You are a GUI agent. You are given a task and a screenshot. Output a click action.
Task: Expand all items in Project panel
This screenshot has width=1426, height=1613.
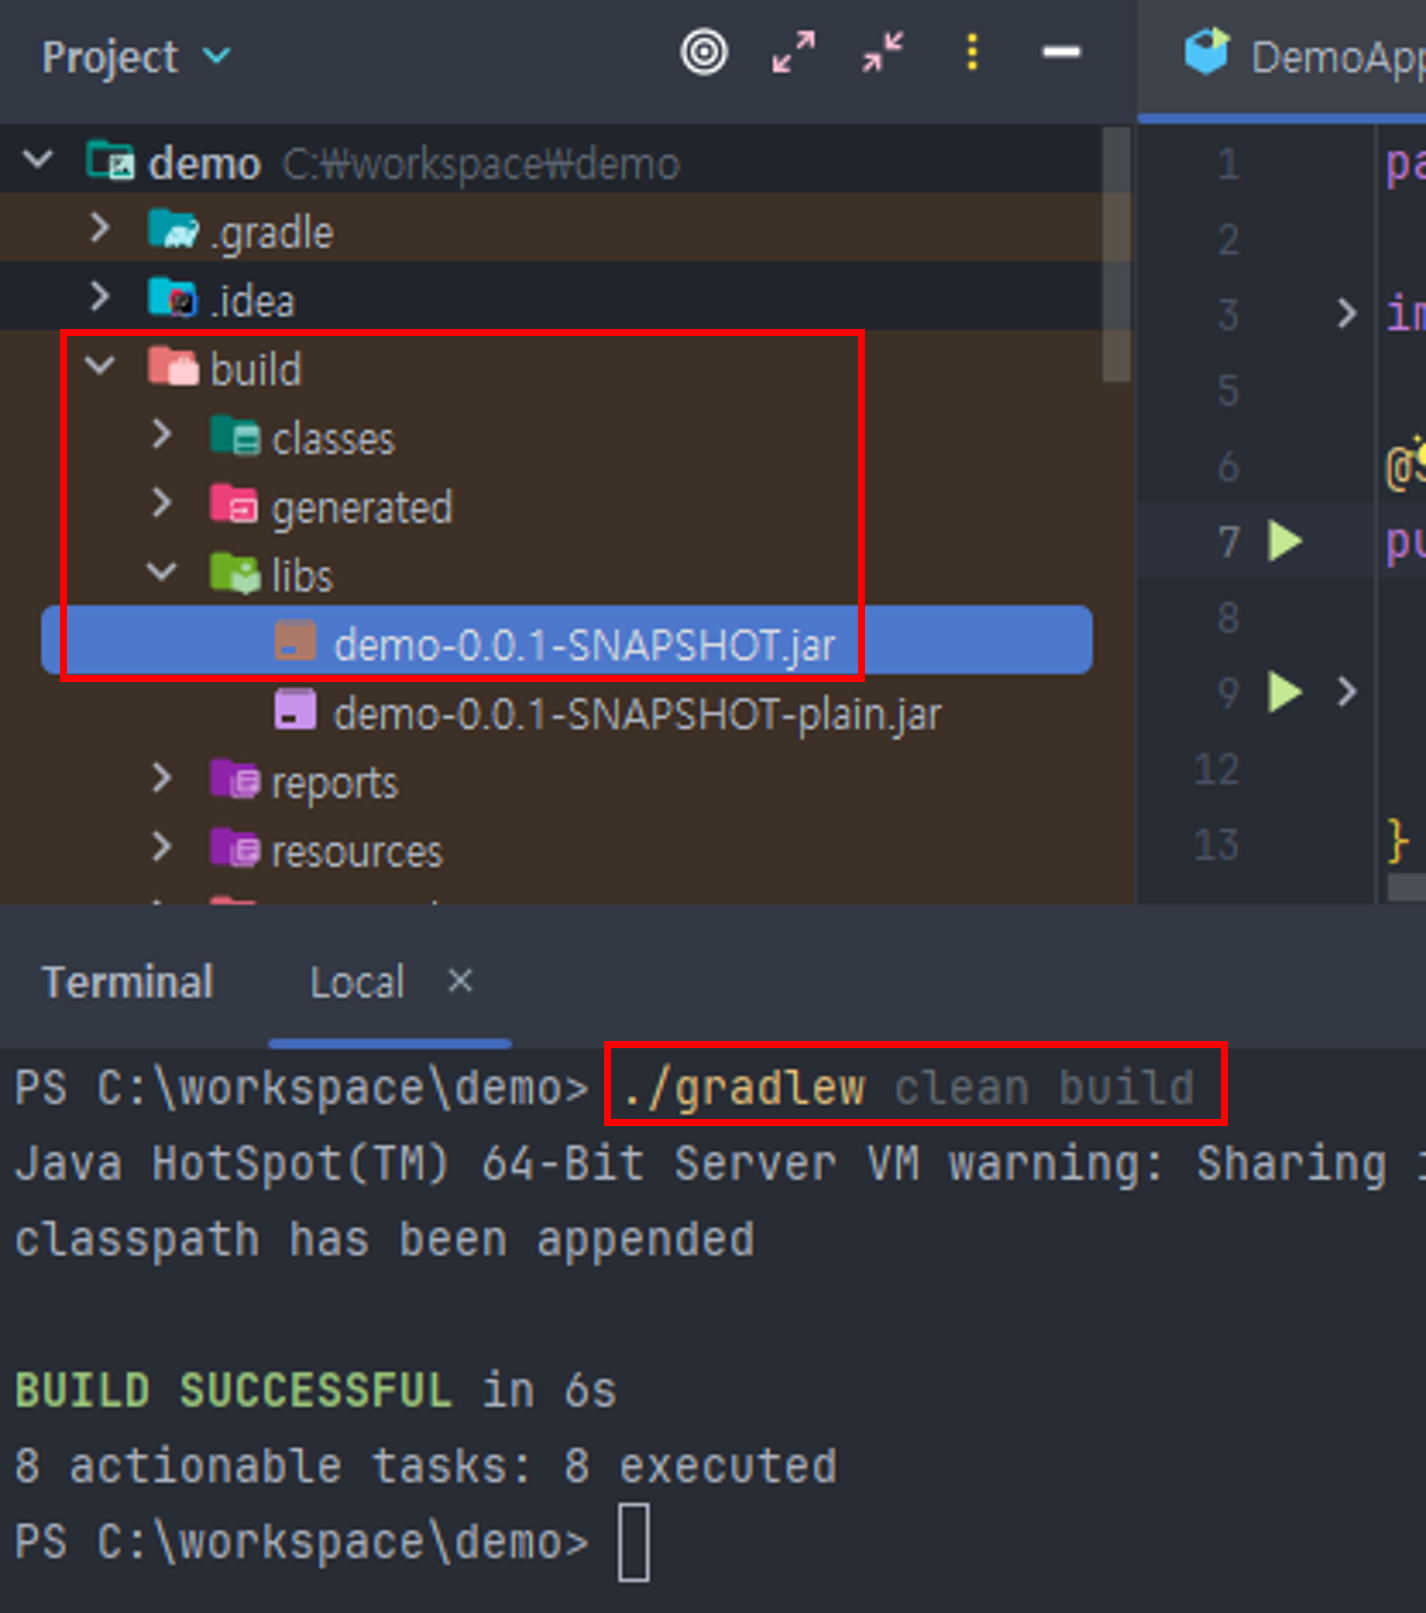point(793,52)
